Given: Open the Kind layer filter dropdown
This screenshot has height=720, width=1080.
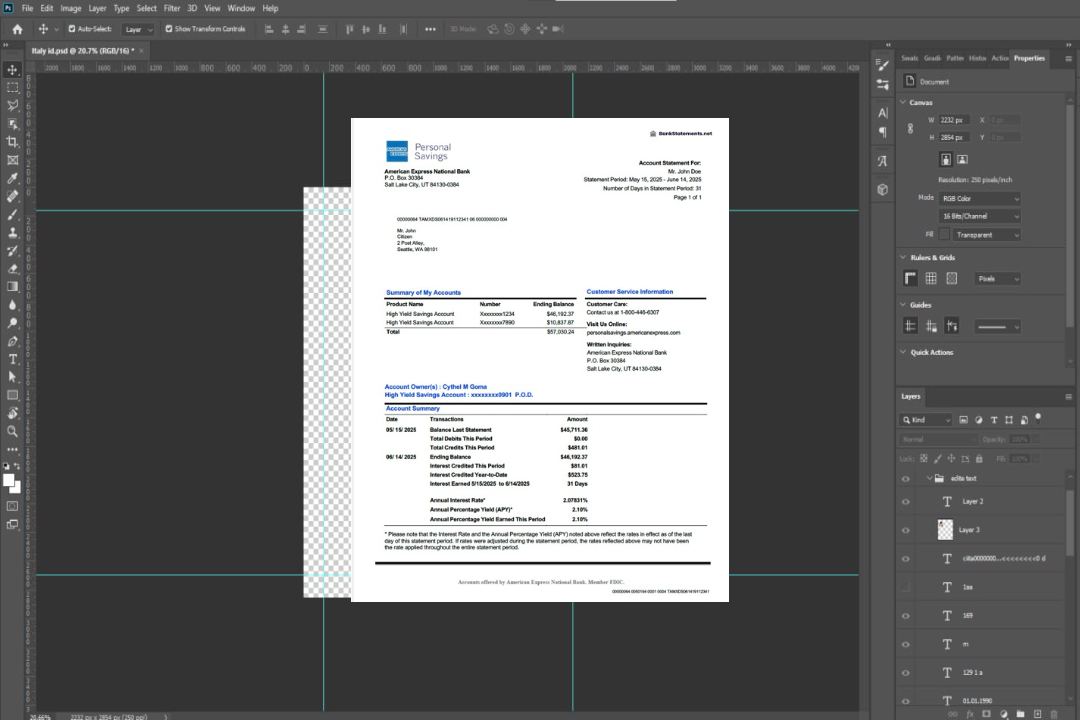Looking at the screenshot, I should coord(926,420).
